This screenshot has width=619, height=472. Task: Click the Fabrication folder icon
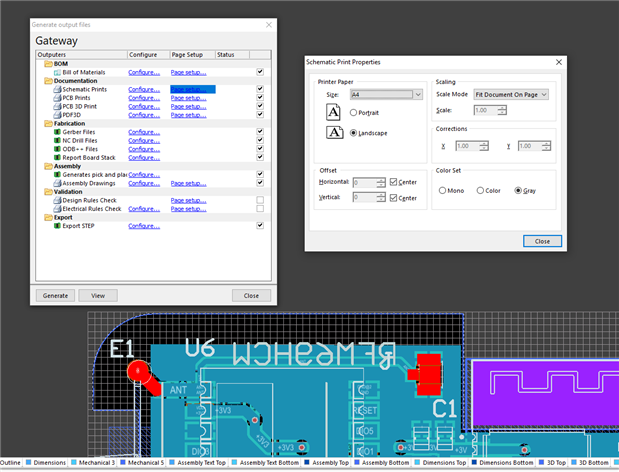pyautogui.click(x=48, y=123)
